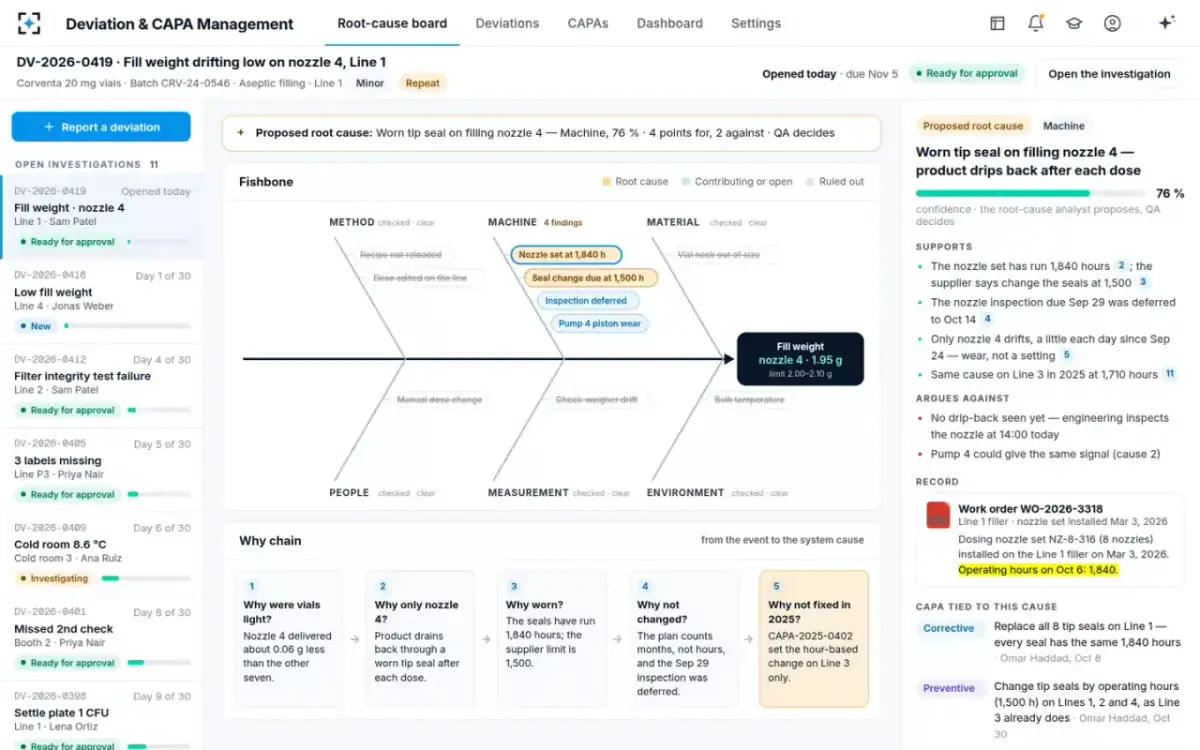
Task: Click the New status badge on DV-2026-0416
Action: [x=34, y=326]
